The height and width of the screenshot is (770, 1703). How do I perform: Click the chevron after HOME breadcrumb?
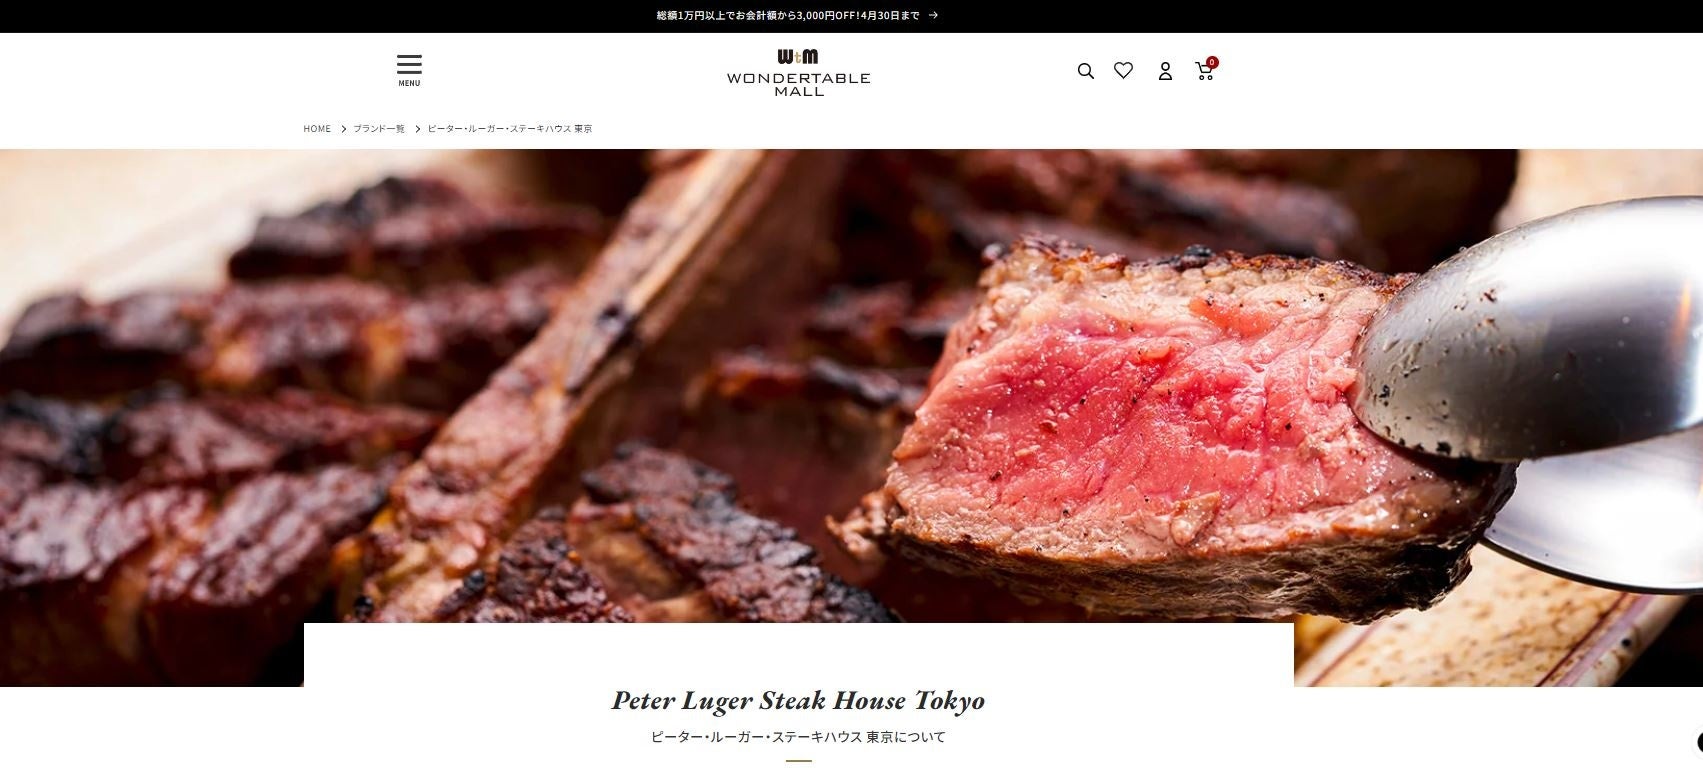click(342, 129)
